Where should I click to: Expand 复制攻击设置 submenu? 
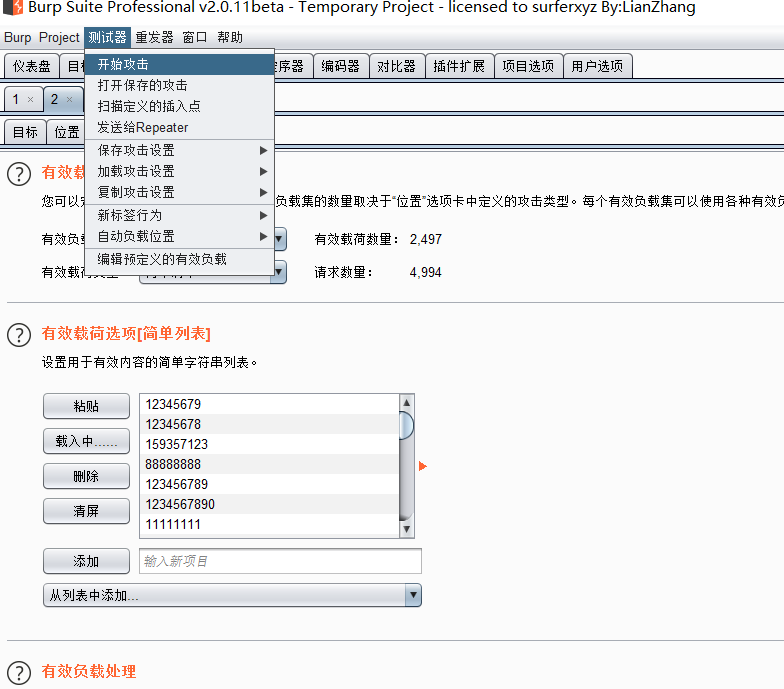[180, 192]
